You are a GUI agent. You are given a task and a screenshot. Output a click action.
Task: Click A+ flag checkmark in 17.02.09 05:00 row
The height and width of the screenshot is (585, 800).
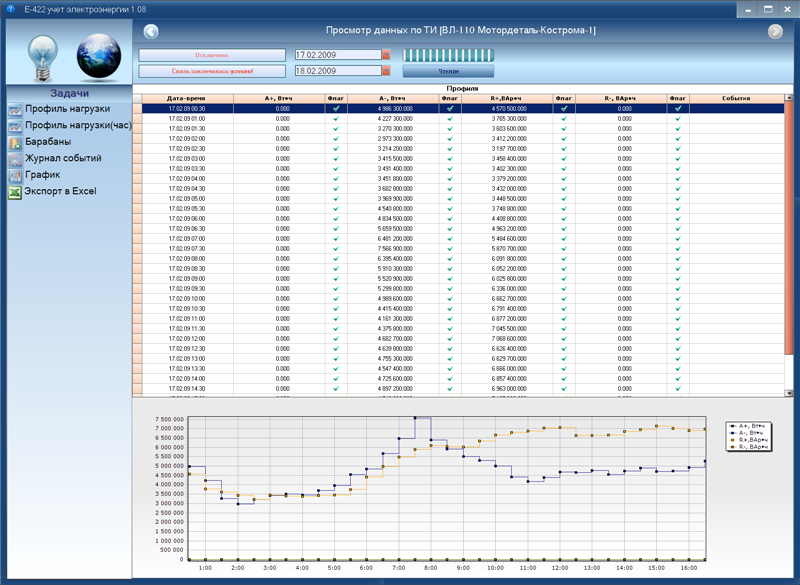tap(336, 199)
